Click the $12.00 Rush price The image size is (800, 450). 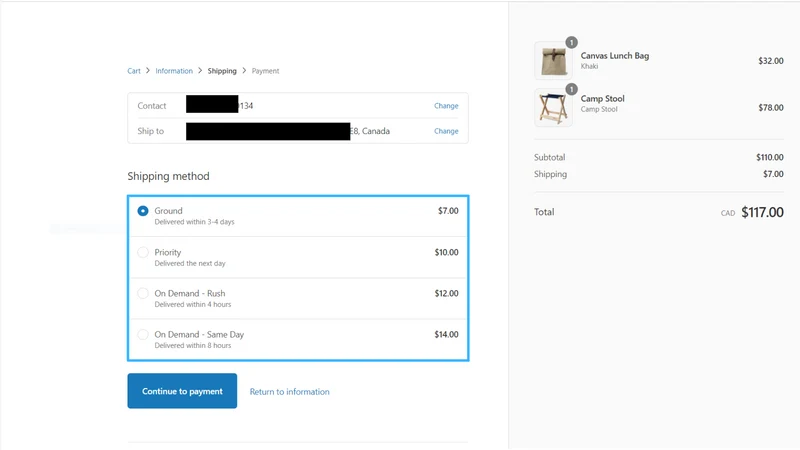[446, 293]
